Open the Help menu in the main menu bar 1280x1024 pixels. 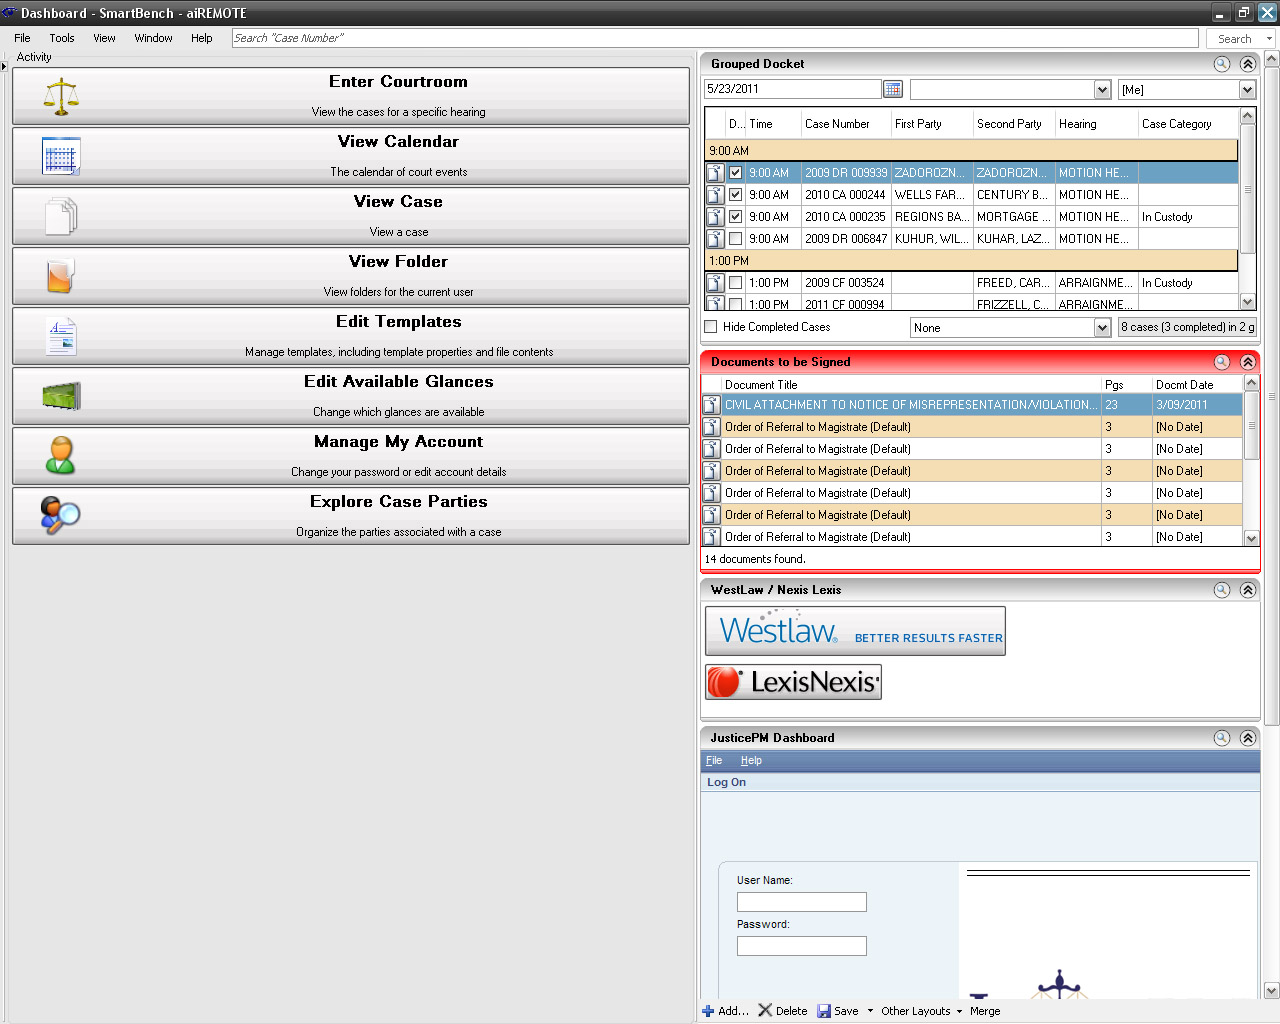(202, 38)
